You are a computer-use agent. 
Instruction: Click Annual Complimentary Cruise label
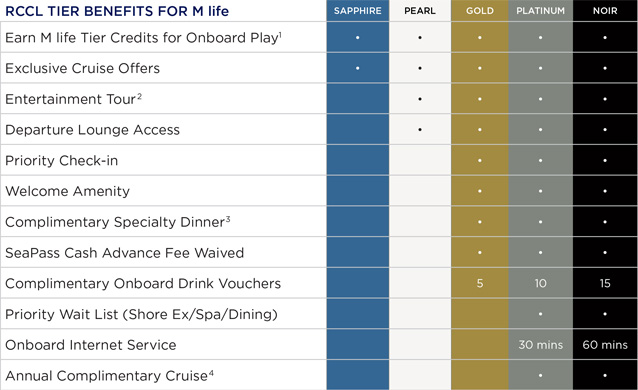click(x=109, y=376)
